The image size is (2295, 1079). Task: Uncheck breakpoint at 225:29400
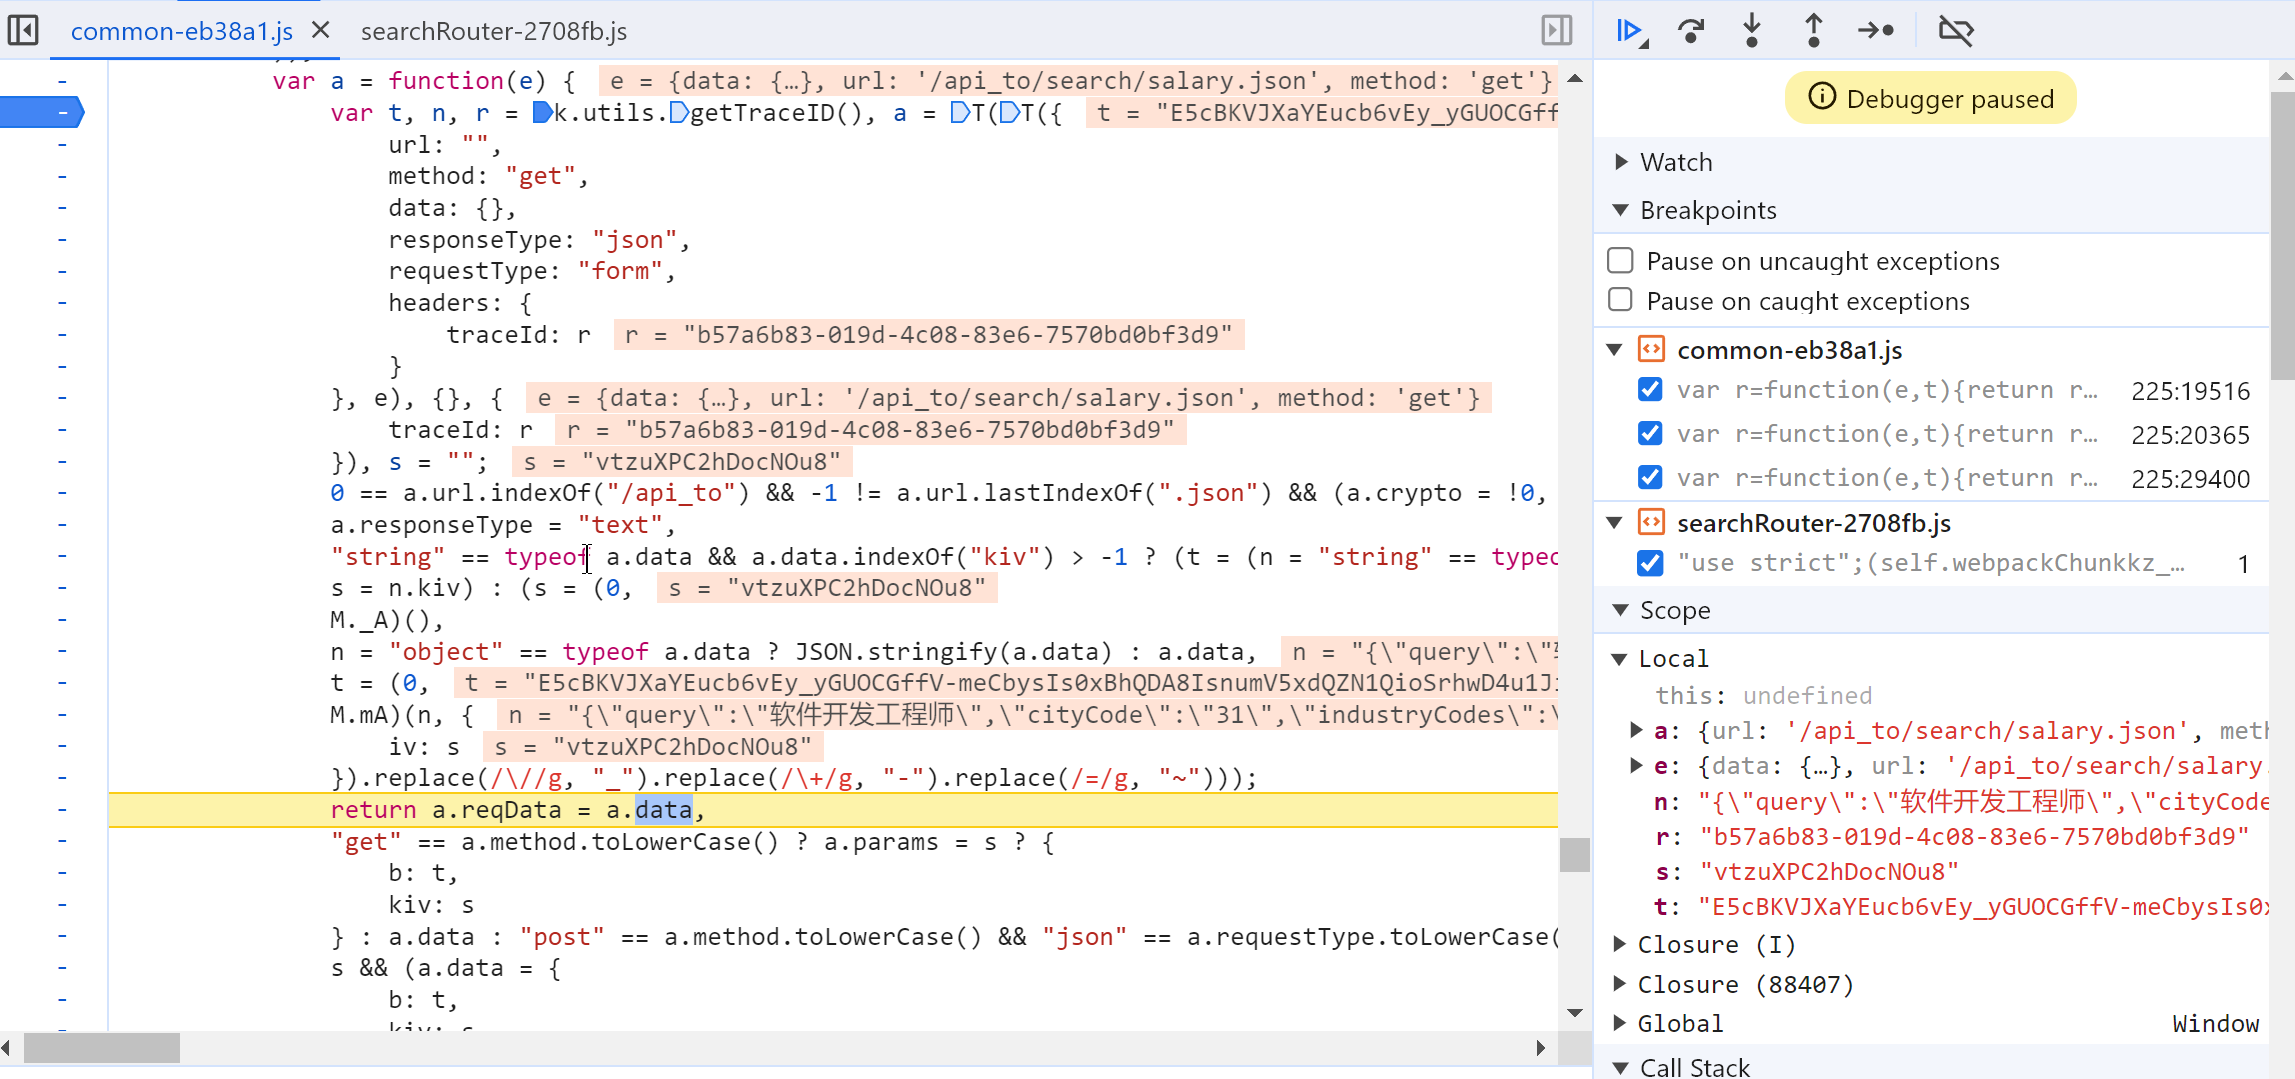pyautogui.click(x=1650, y=477)
